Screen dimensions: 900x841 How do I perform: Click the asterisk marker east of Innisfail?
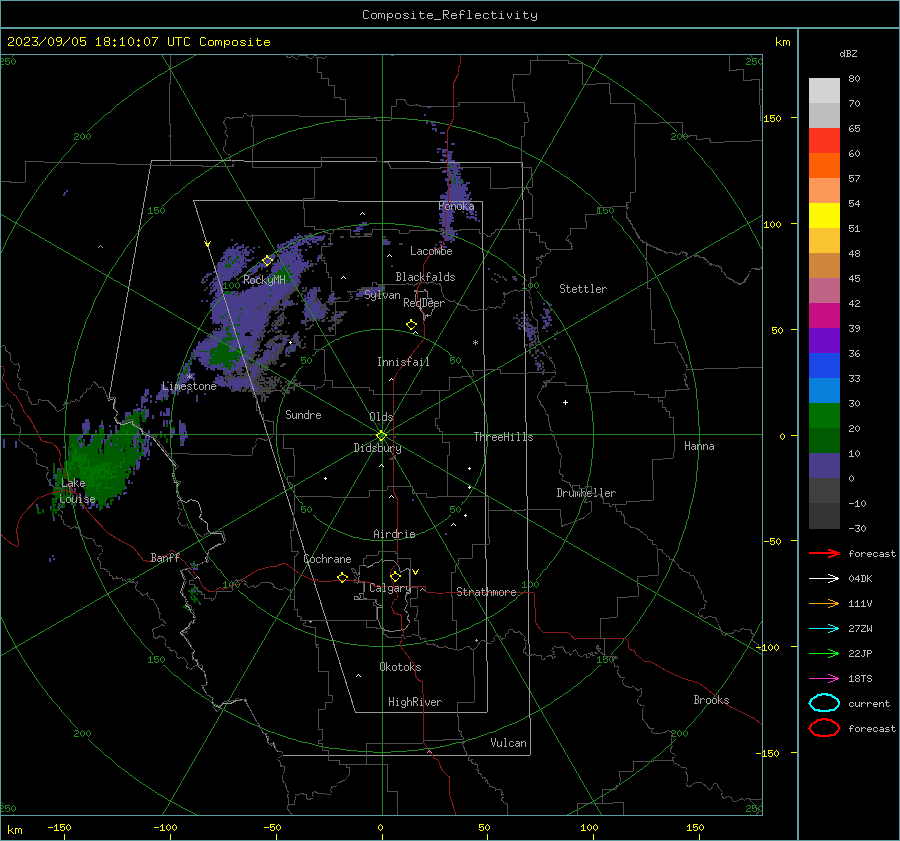coord(475,343)
